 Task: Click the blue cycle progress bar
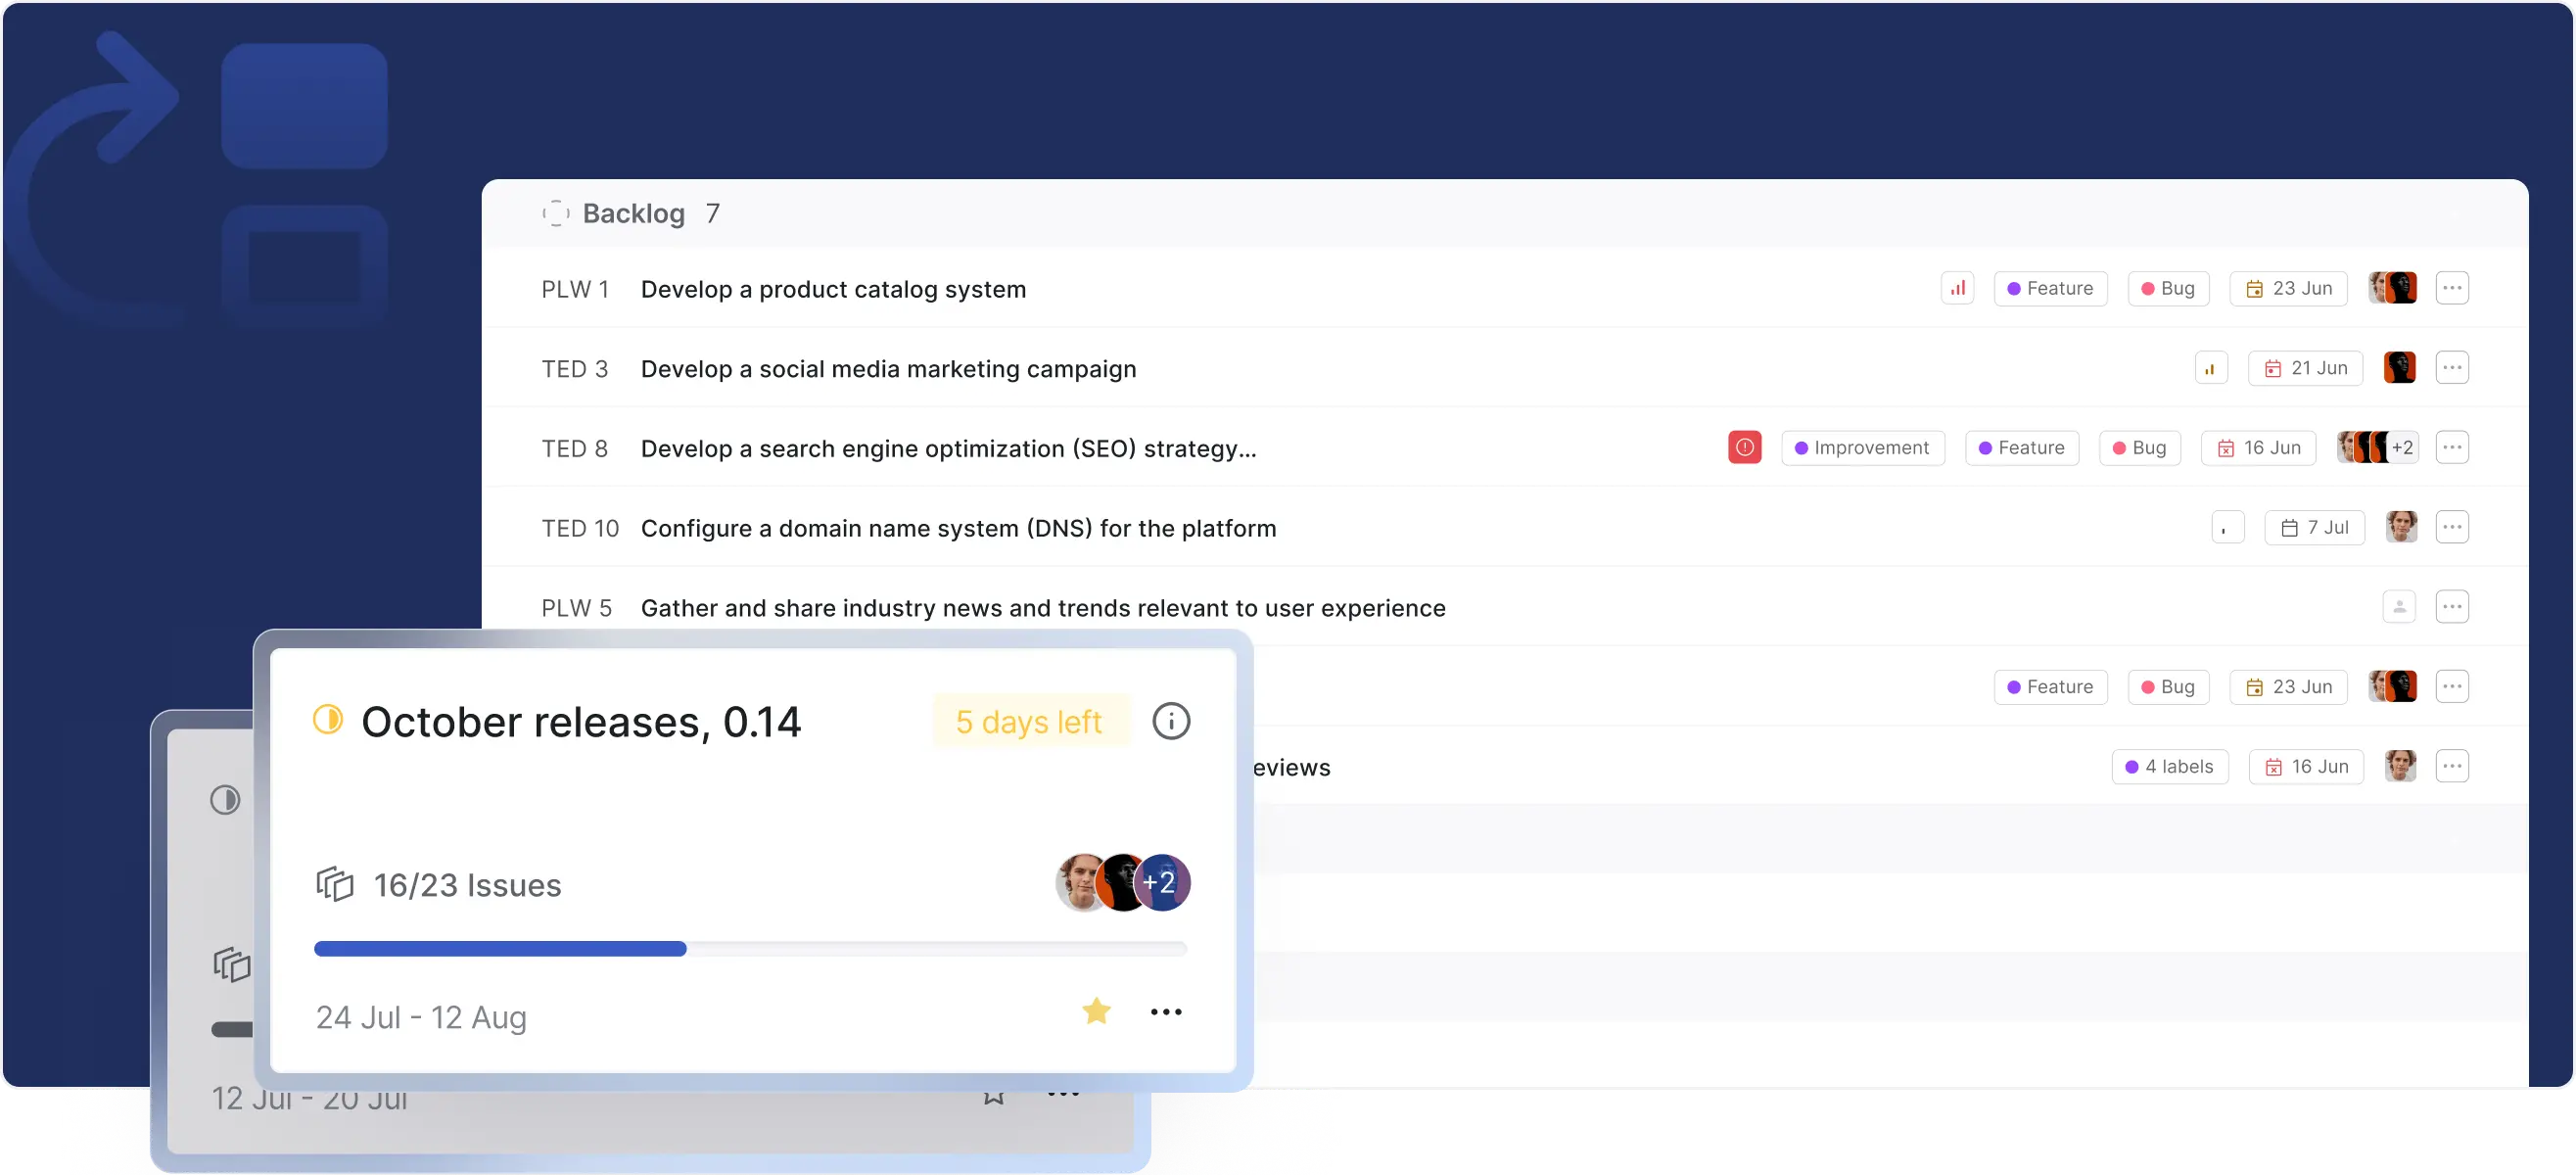[500, 949]
